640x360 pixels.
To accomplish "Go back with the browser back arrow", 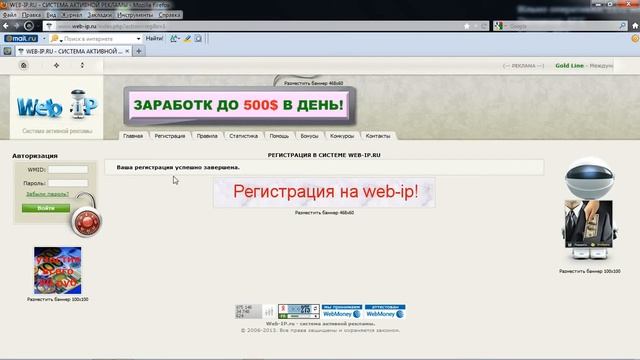I will pyautogui.click(x=6, y=26).
